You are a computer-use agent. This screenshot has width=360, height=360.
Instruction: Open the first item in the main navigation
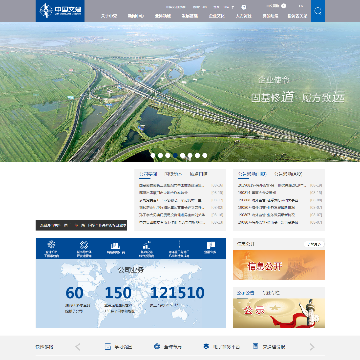tap(109, 16)
